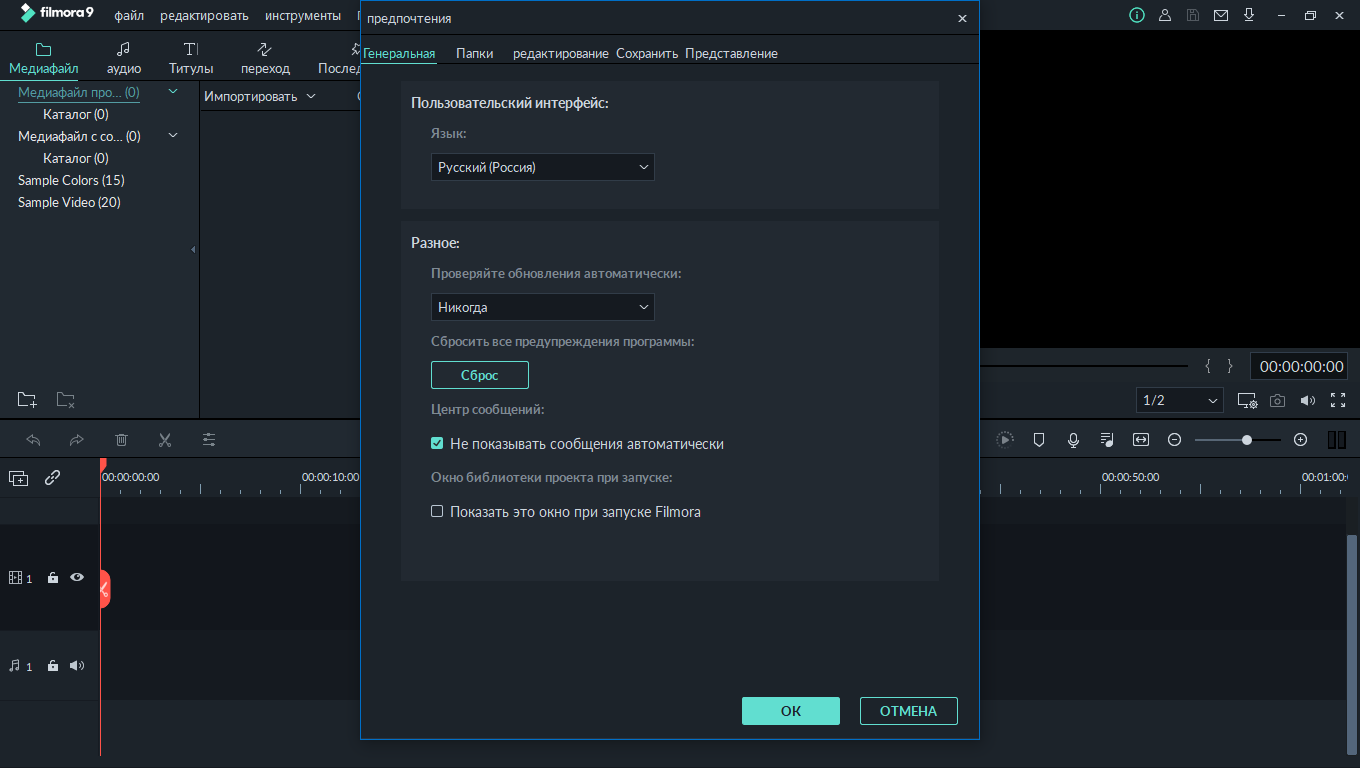Select Sample Colors (15) in media library
This screenshot has width=1360, height=768.
tap(71, 181)
